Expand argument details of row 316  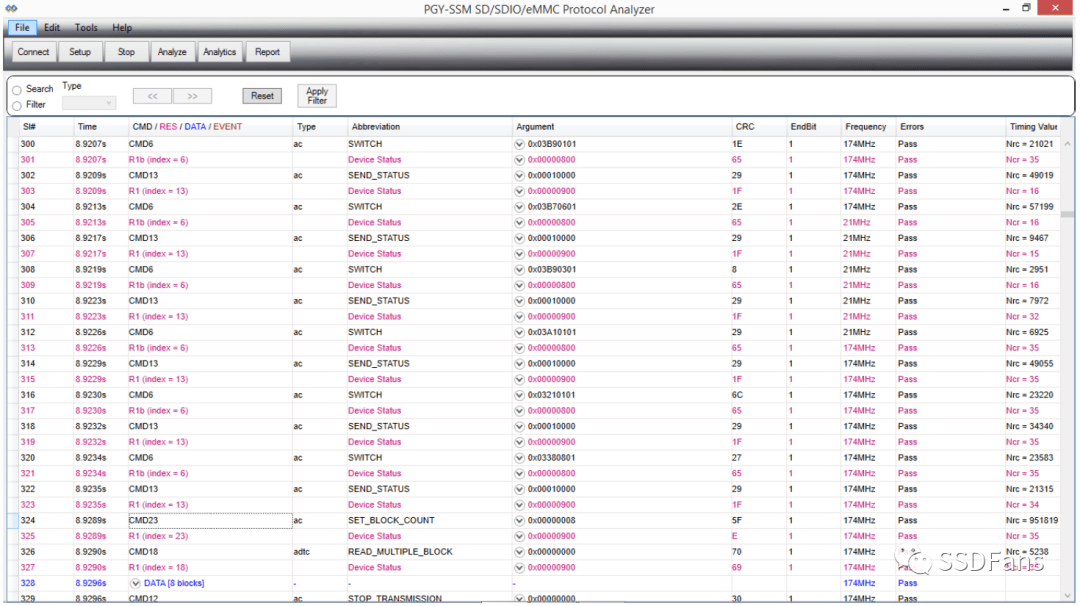click(x=519, y=395)
